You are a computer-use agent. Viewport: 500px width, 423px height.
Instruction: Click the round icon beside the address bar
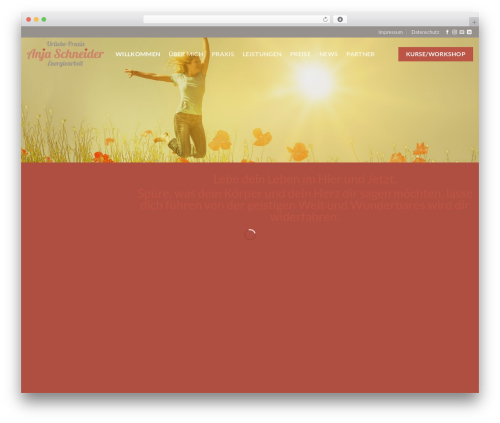[x=340, y=20]
